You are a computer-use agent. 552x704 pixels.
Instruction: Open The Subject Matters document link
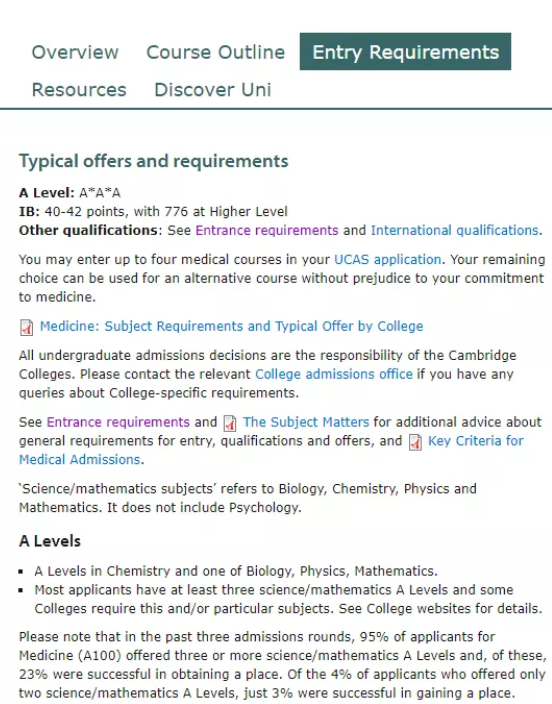point(306,422)
